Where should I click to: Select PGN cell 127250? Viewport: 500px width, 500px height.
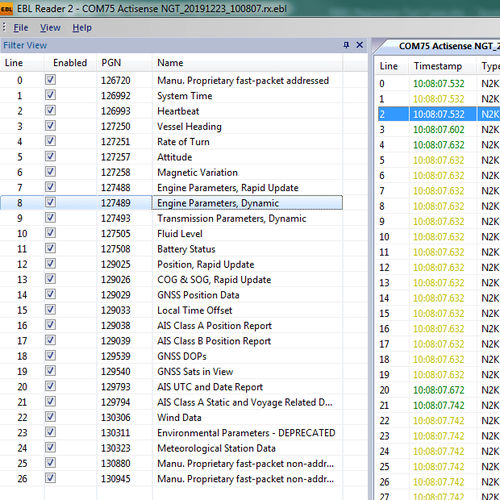coord(116,127)
